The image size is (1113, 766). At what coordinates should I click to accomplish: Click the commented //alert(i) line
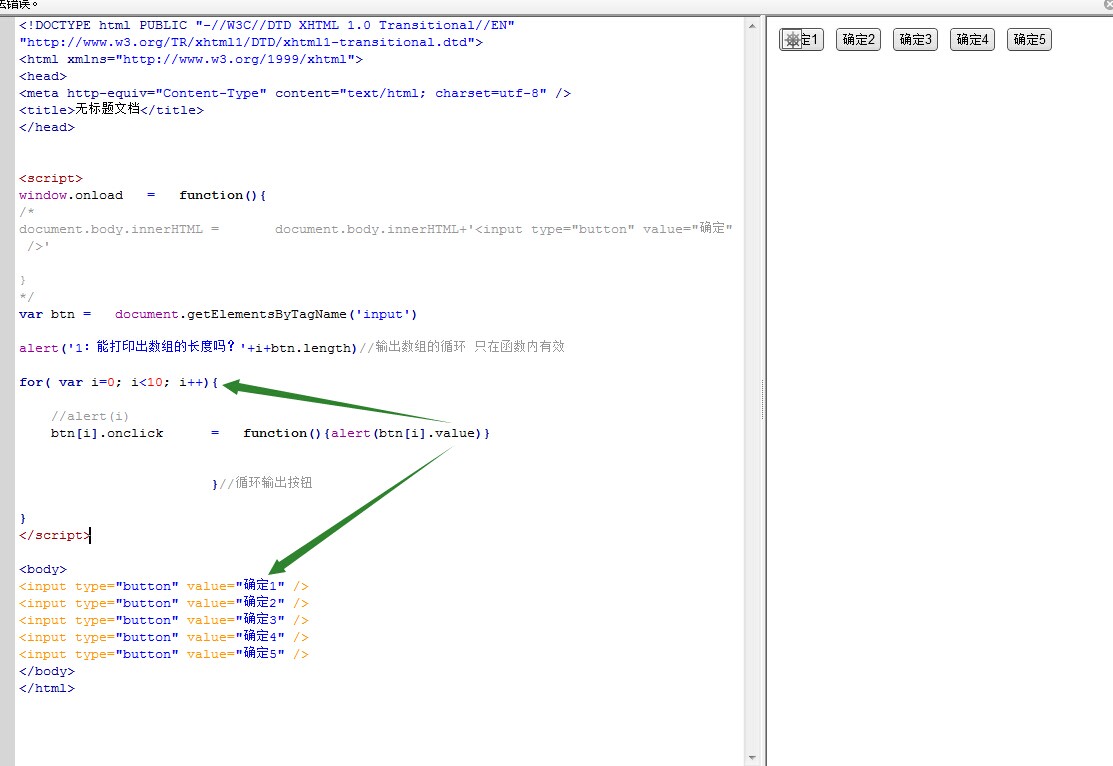[89, 416]
